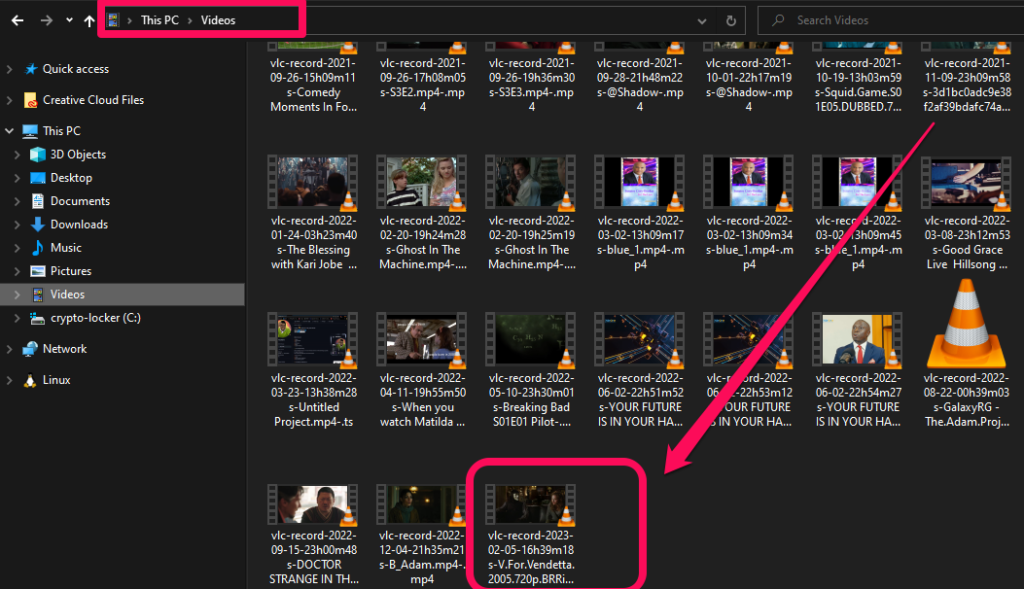Select the 2021-11-09 3d1bc0adc9e38 recording name
The height and width of the screenshot is (589, 1024).
967,85
